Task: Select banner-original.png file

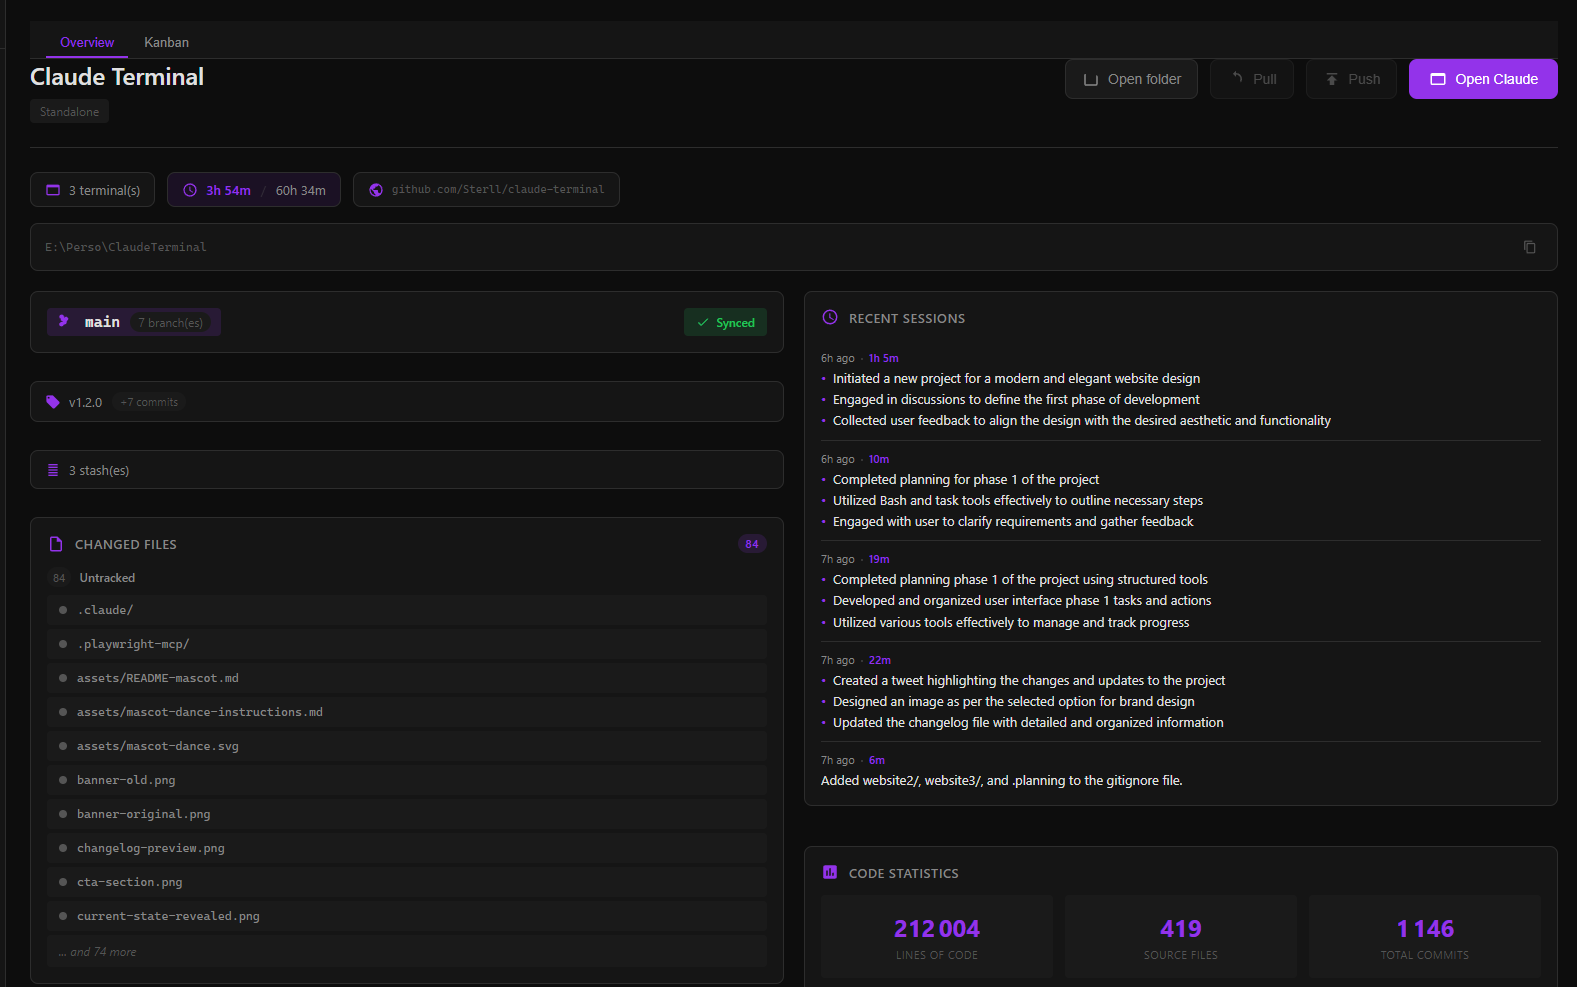Action: [407, 814]
